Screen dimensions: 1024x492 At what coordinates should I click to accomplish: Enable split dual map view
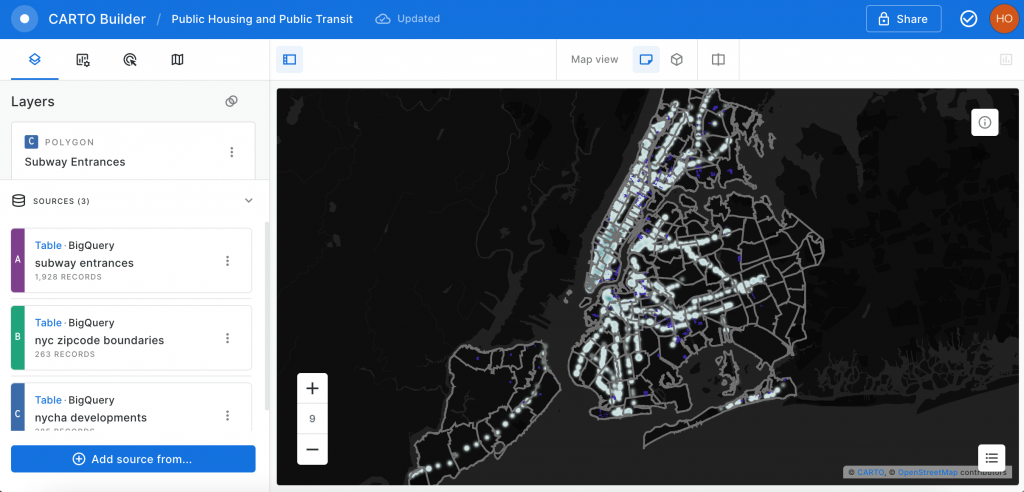click(x=718, y=59)
